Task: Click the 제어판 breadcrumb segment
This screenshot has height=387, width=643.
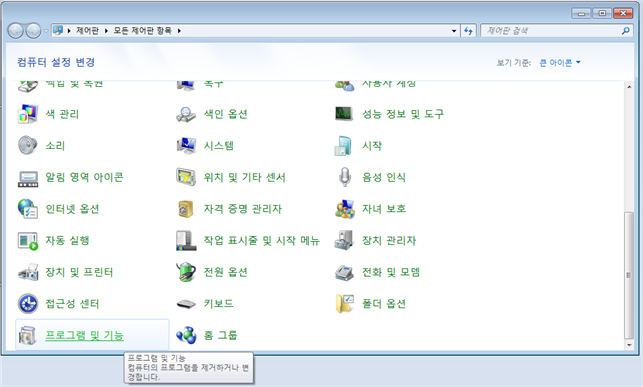Action: pos(87,31)
